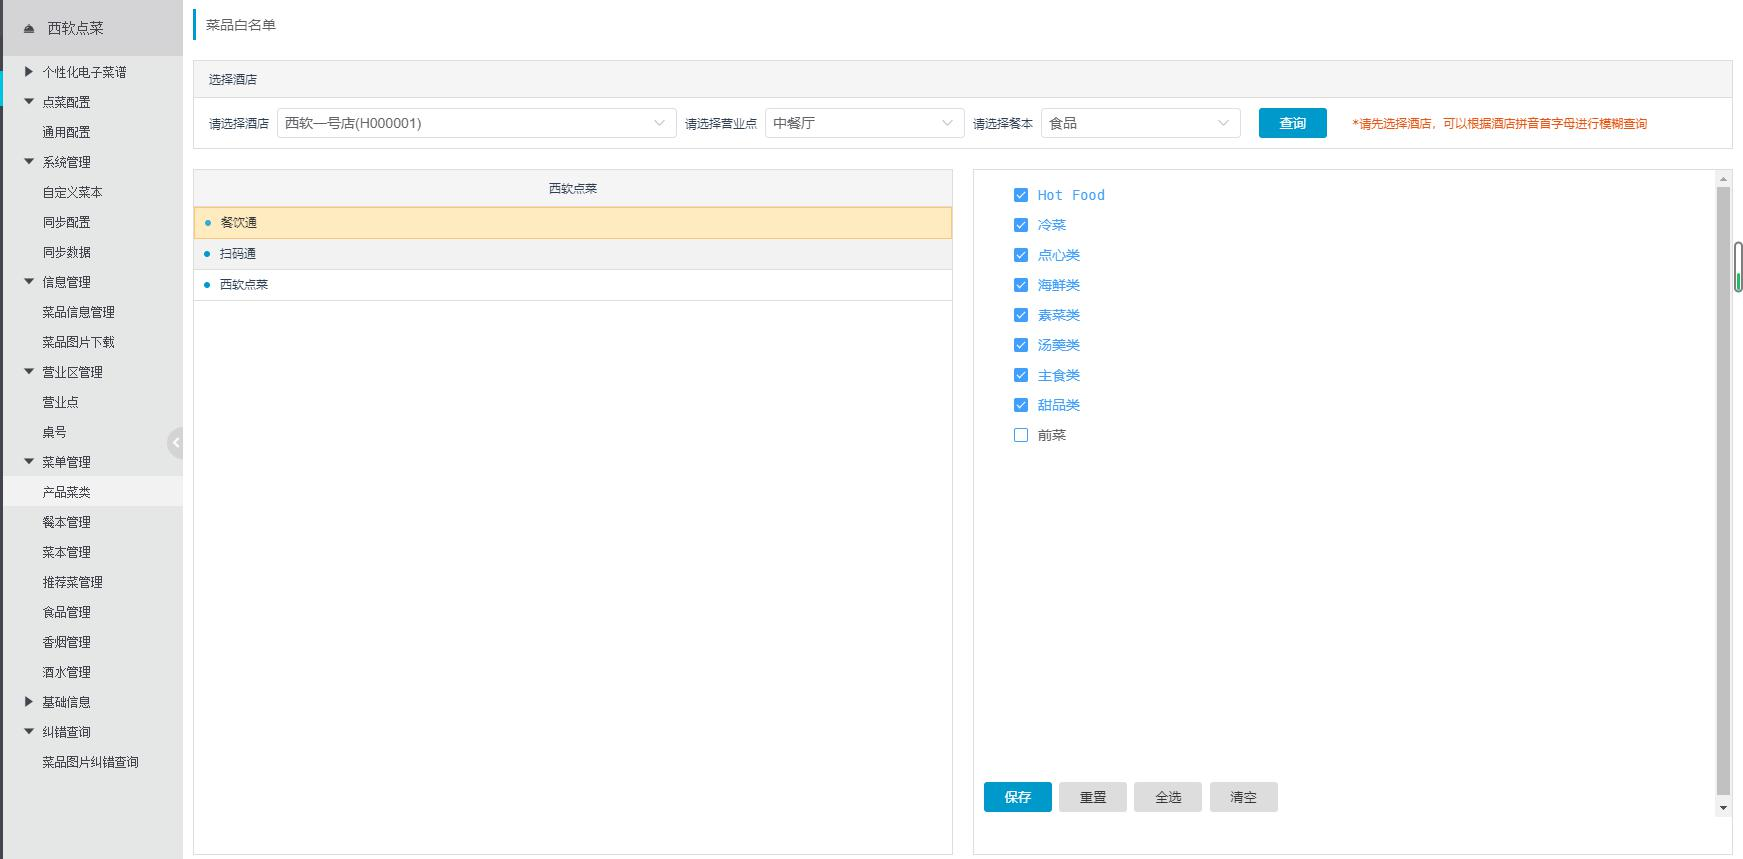Open the hotel dropdown showing 西软一号店
Viewport: 1743px width, 859px height.
[476, 123]
